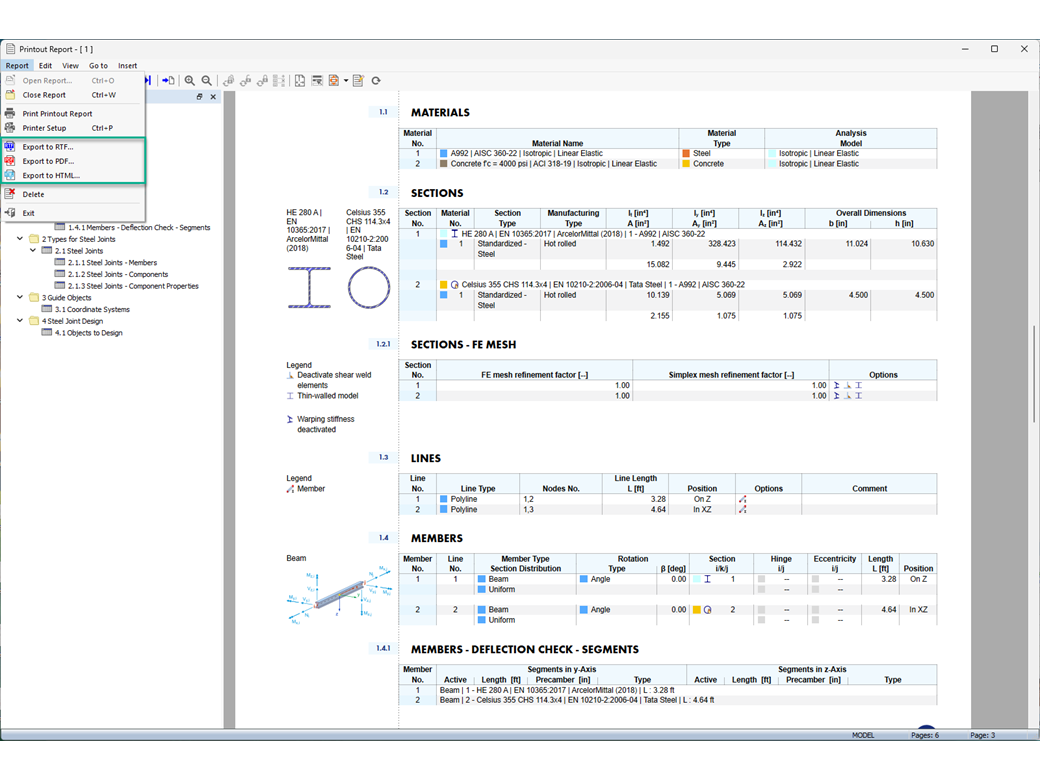Screen dimensions: 1040x780
Task: Select 1.4.1 Members - Deflection Check - Segments item
Action: tap(139, 228)
